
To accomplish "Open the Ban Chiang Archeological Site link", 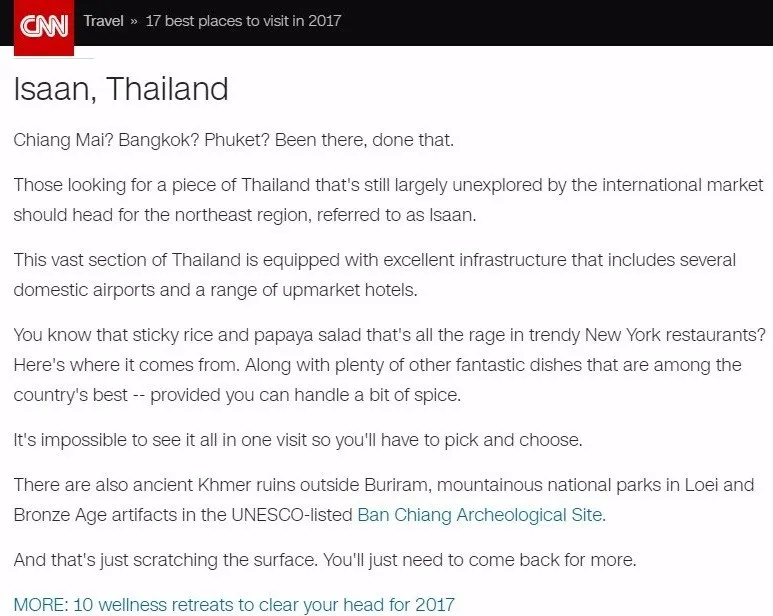I will click(481, 515).
